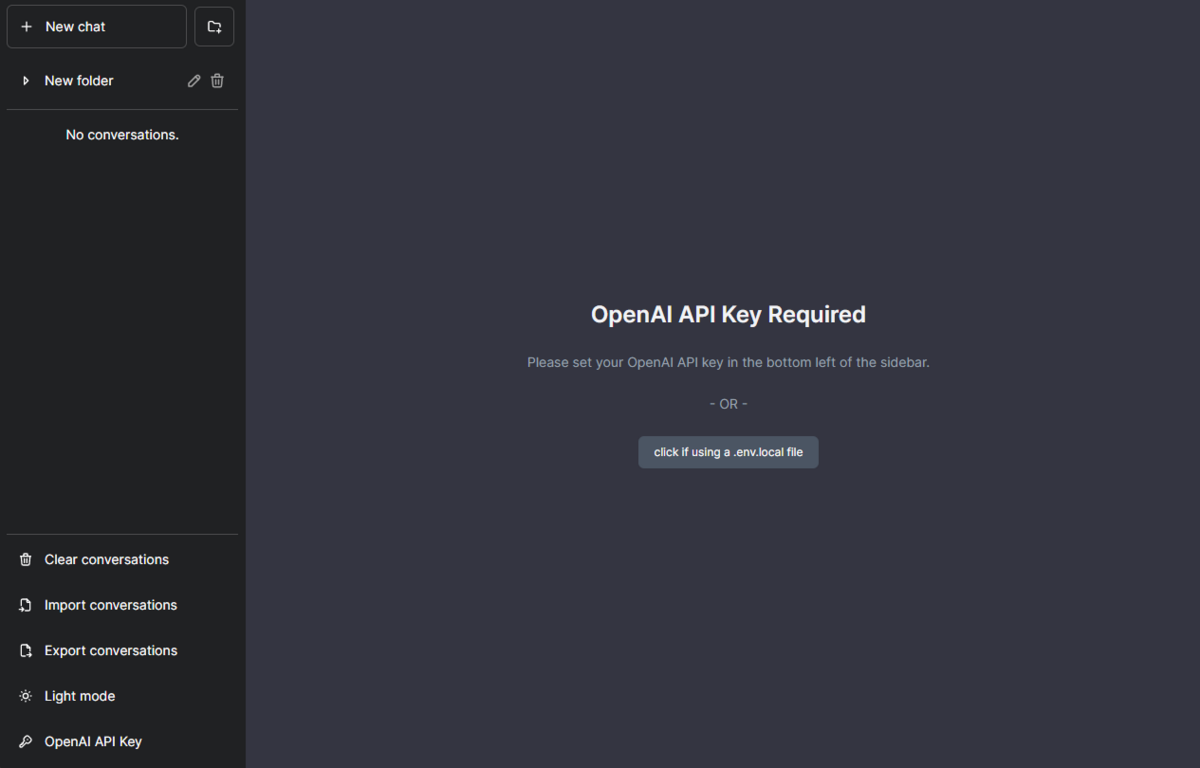Image resolution: width=1200 pixels, height=768 pixels.
Task: Click the plus icon on New chat
Action: (25, 26)
